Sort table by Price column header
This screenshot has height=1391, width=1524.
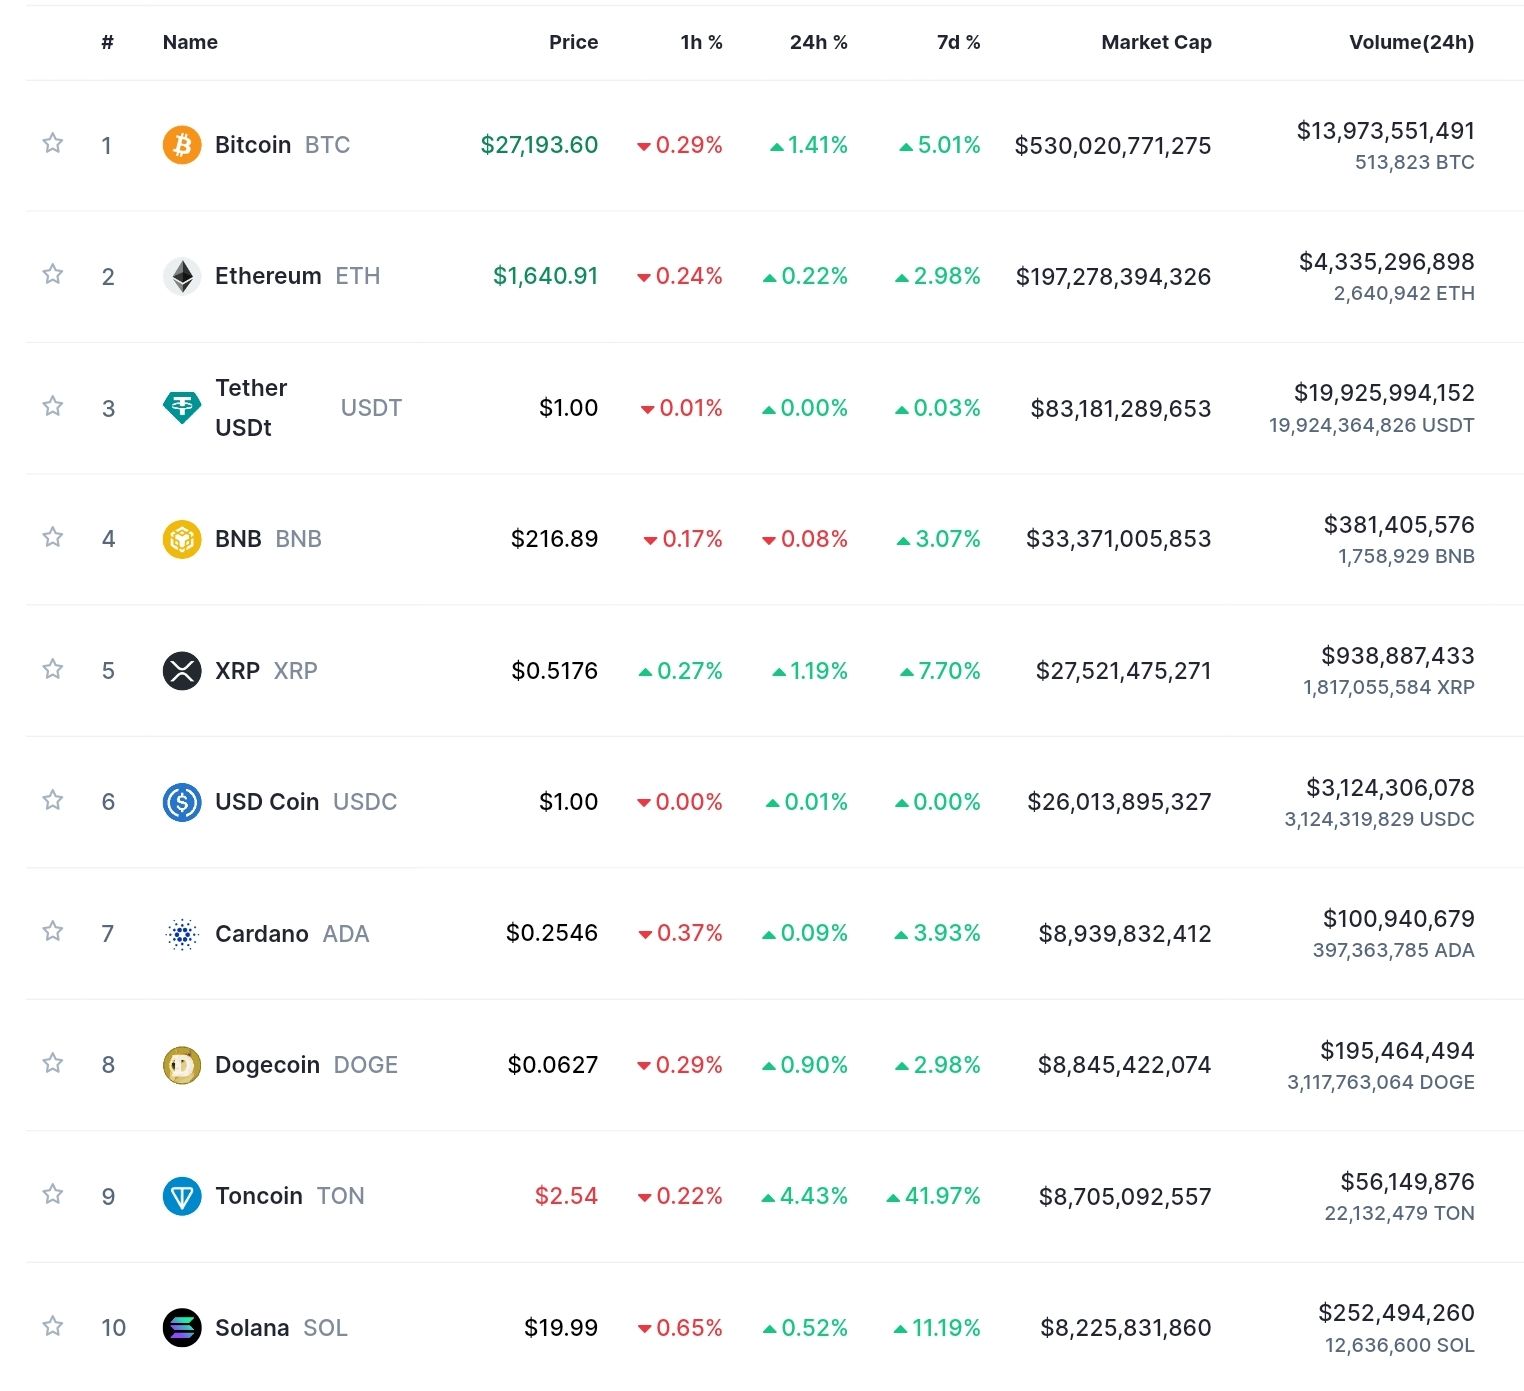pyautogui.click(x=573, y=42)
